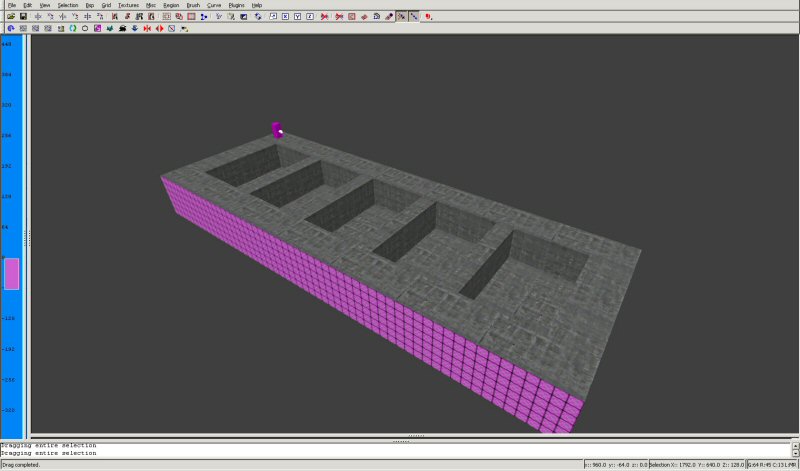
Task: Click the first icon in second toolbar row
Action: (x=10, y=28)
